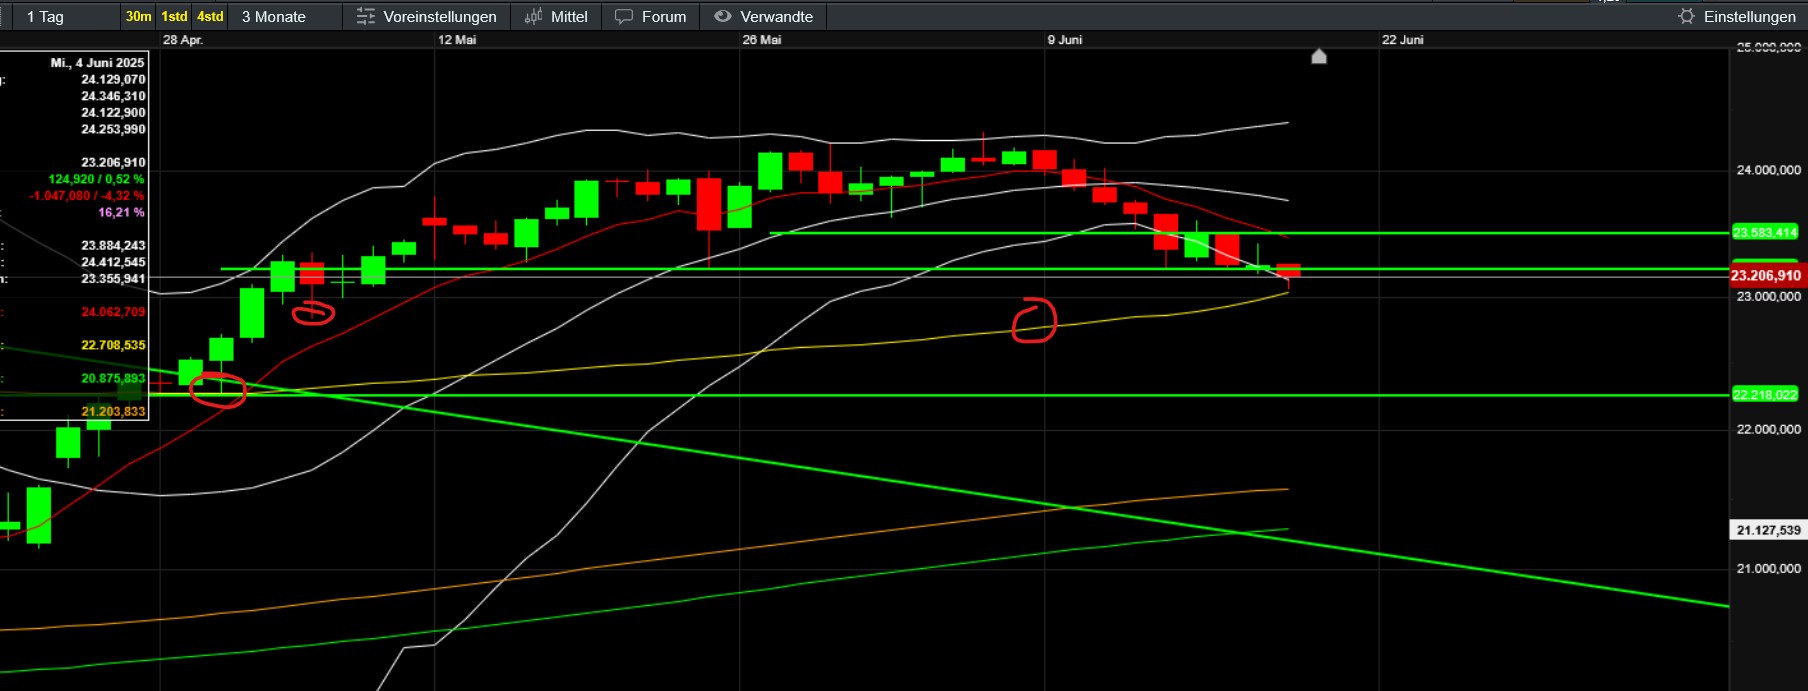The height and width of the screenshot is (691, 1808).
Task: Click the Voreinstellungen sliders icon
Action: point(366,17)
